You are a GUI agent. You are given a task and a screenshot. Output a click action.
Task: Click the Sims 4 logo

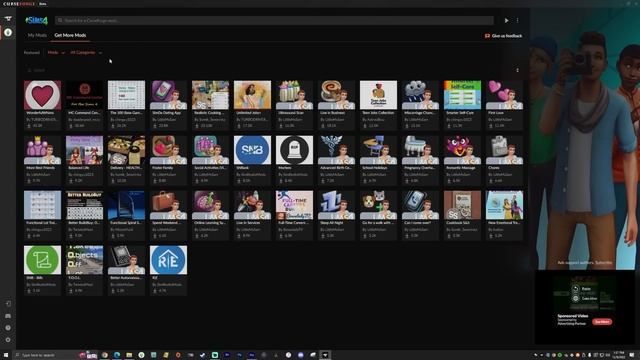[36, 20]
